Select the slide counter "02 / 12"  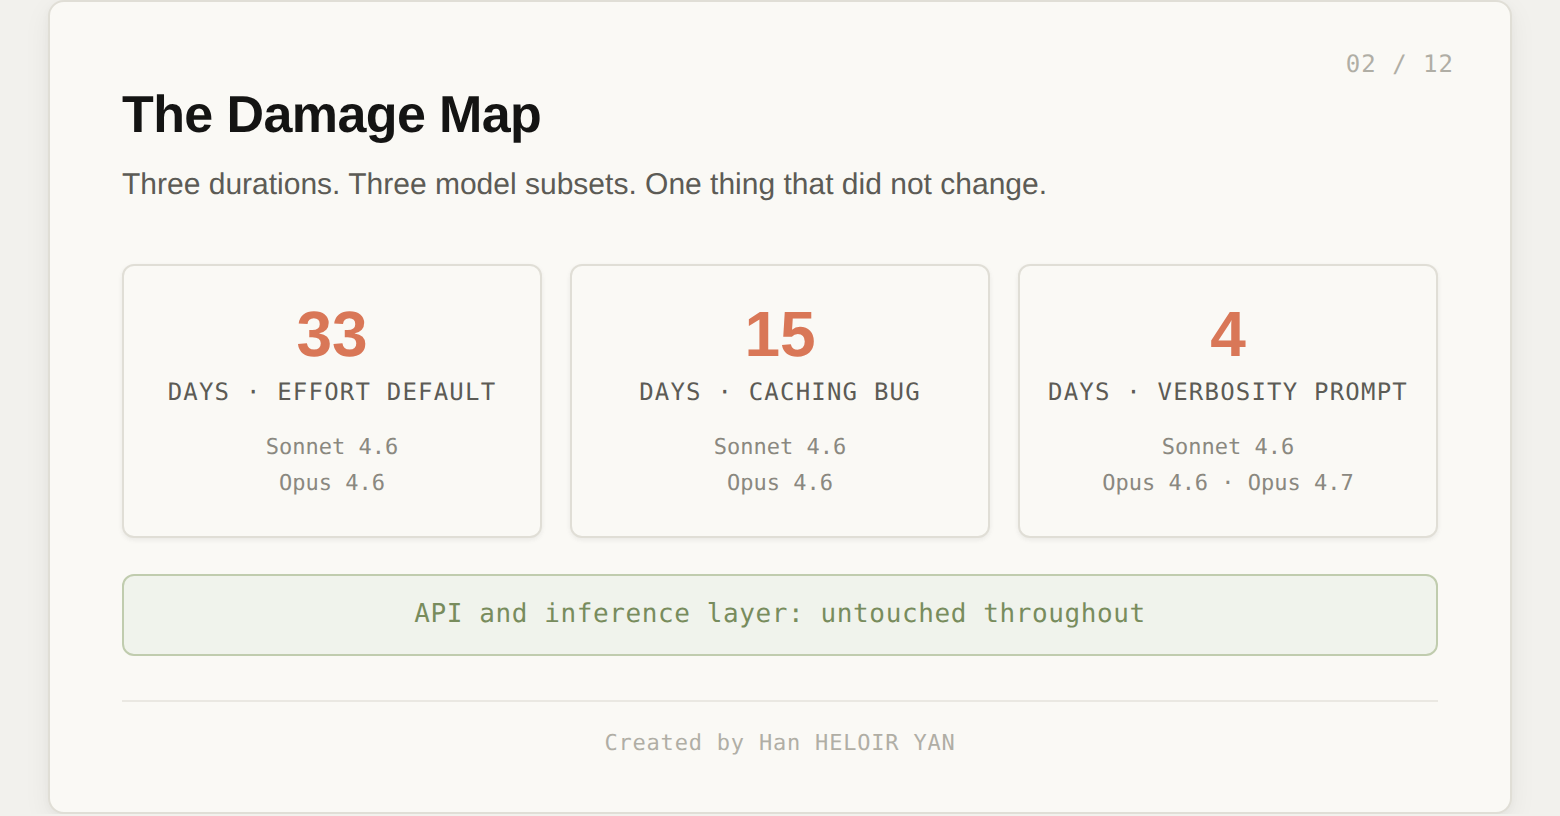[1399, 64]
